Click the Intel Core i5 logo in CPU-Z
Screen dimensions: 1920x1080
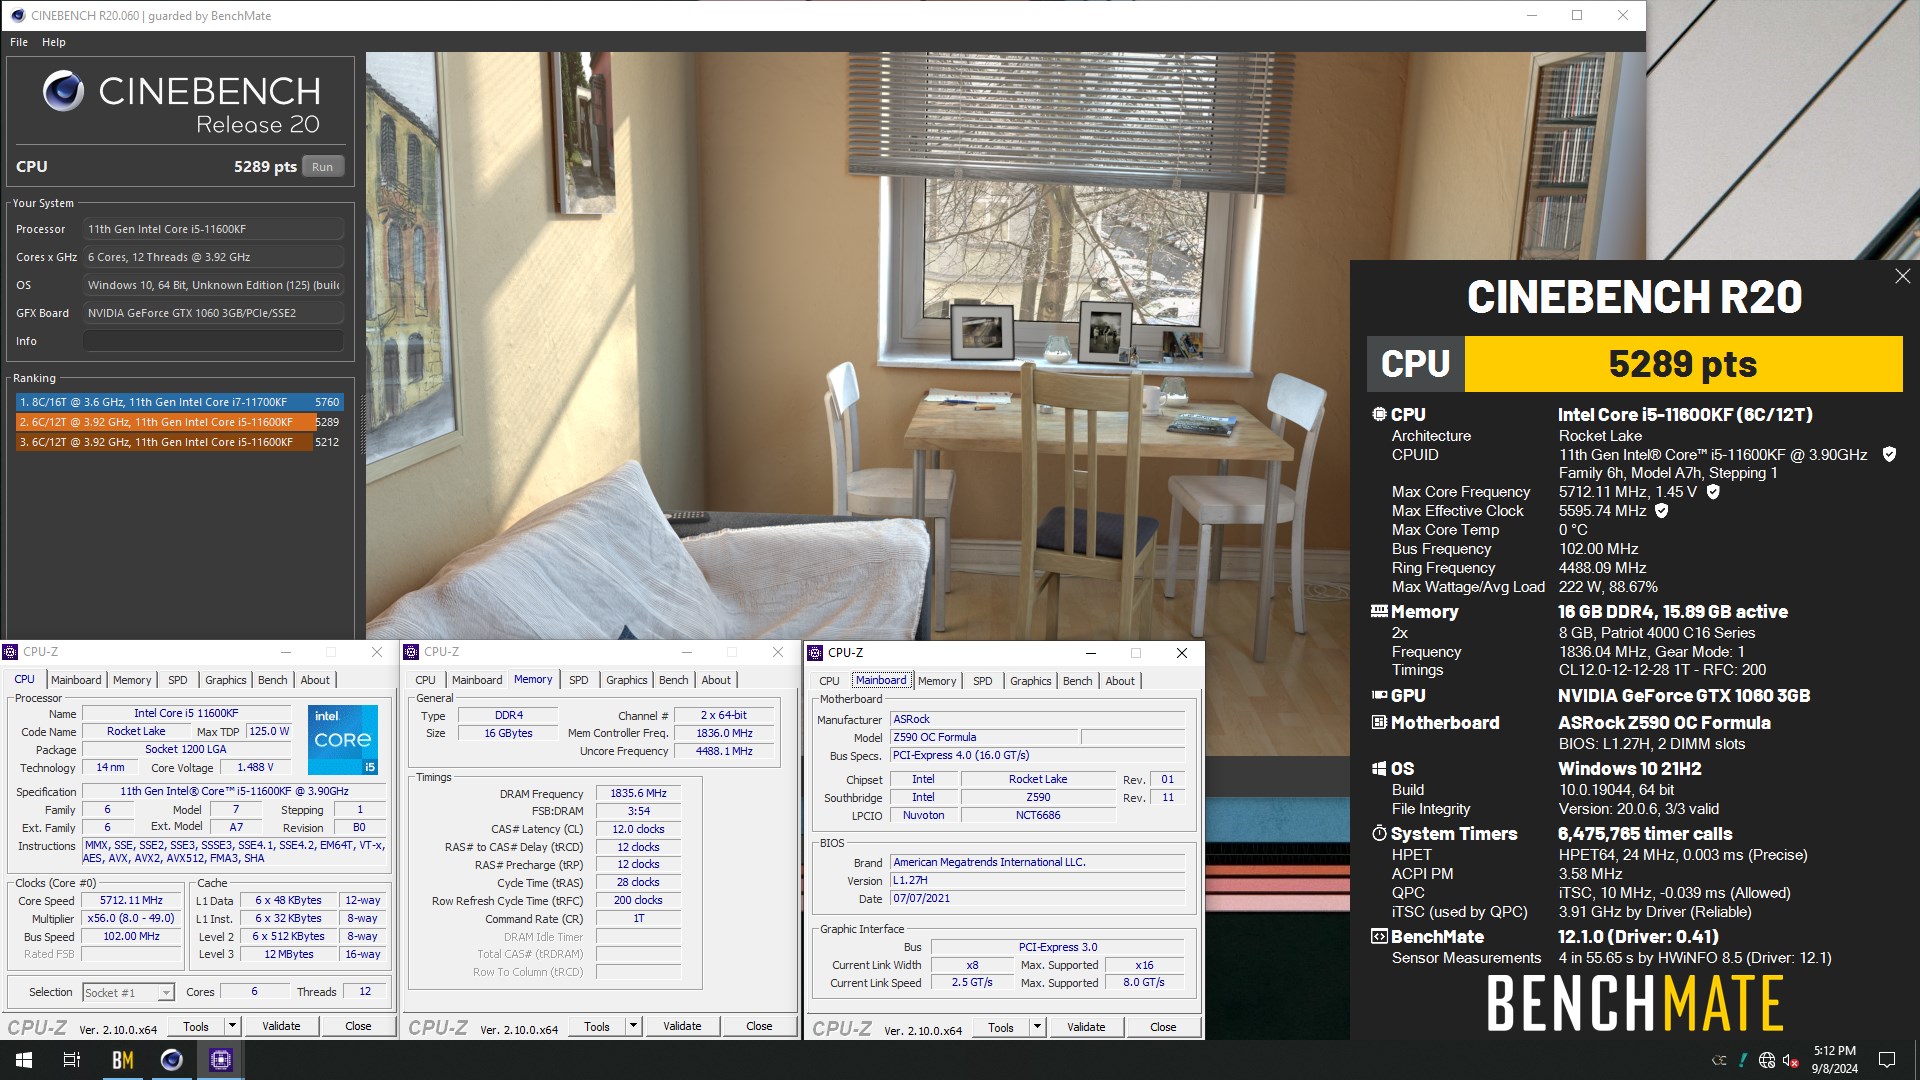[343, 739]
